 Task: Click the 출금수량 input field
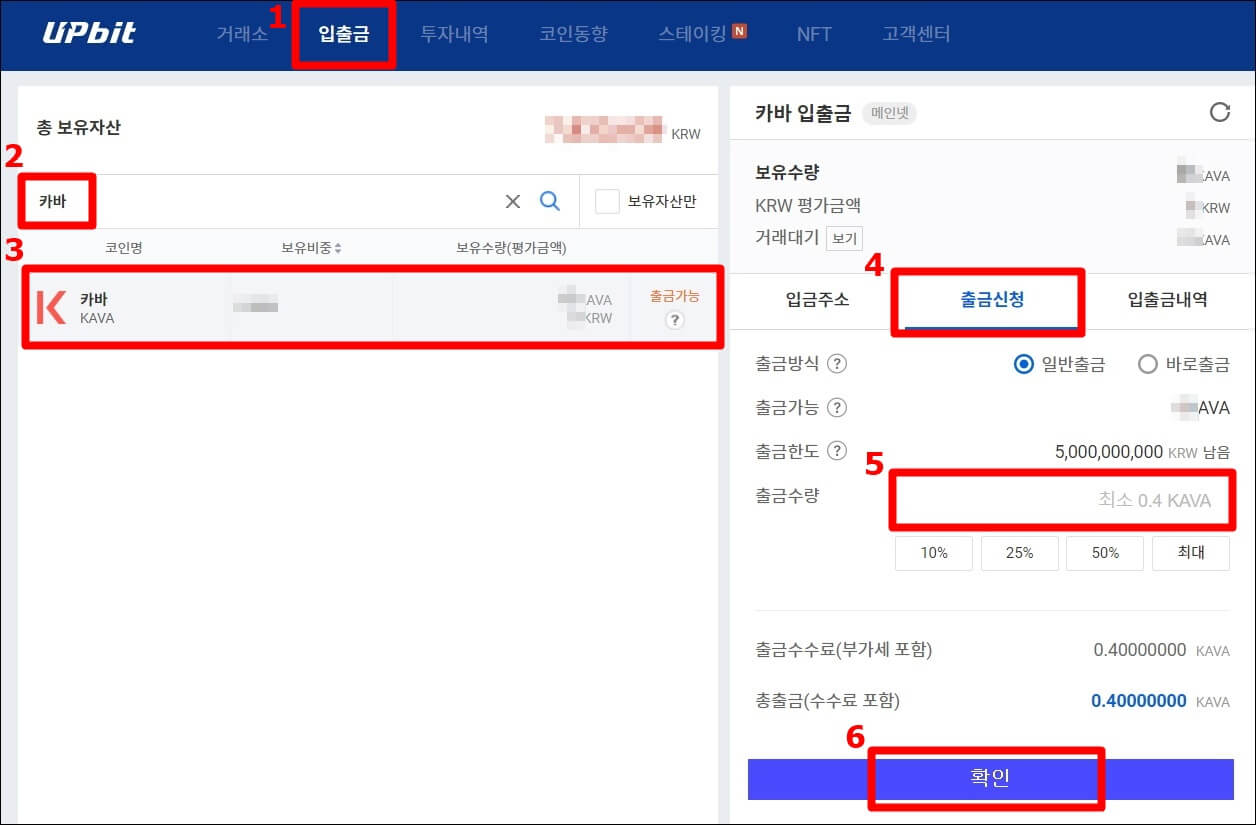coord(1063,500)
